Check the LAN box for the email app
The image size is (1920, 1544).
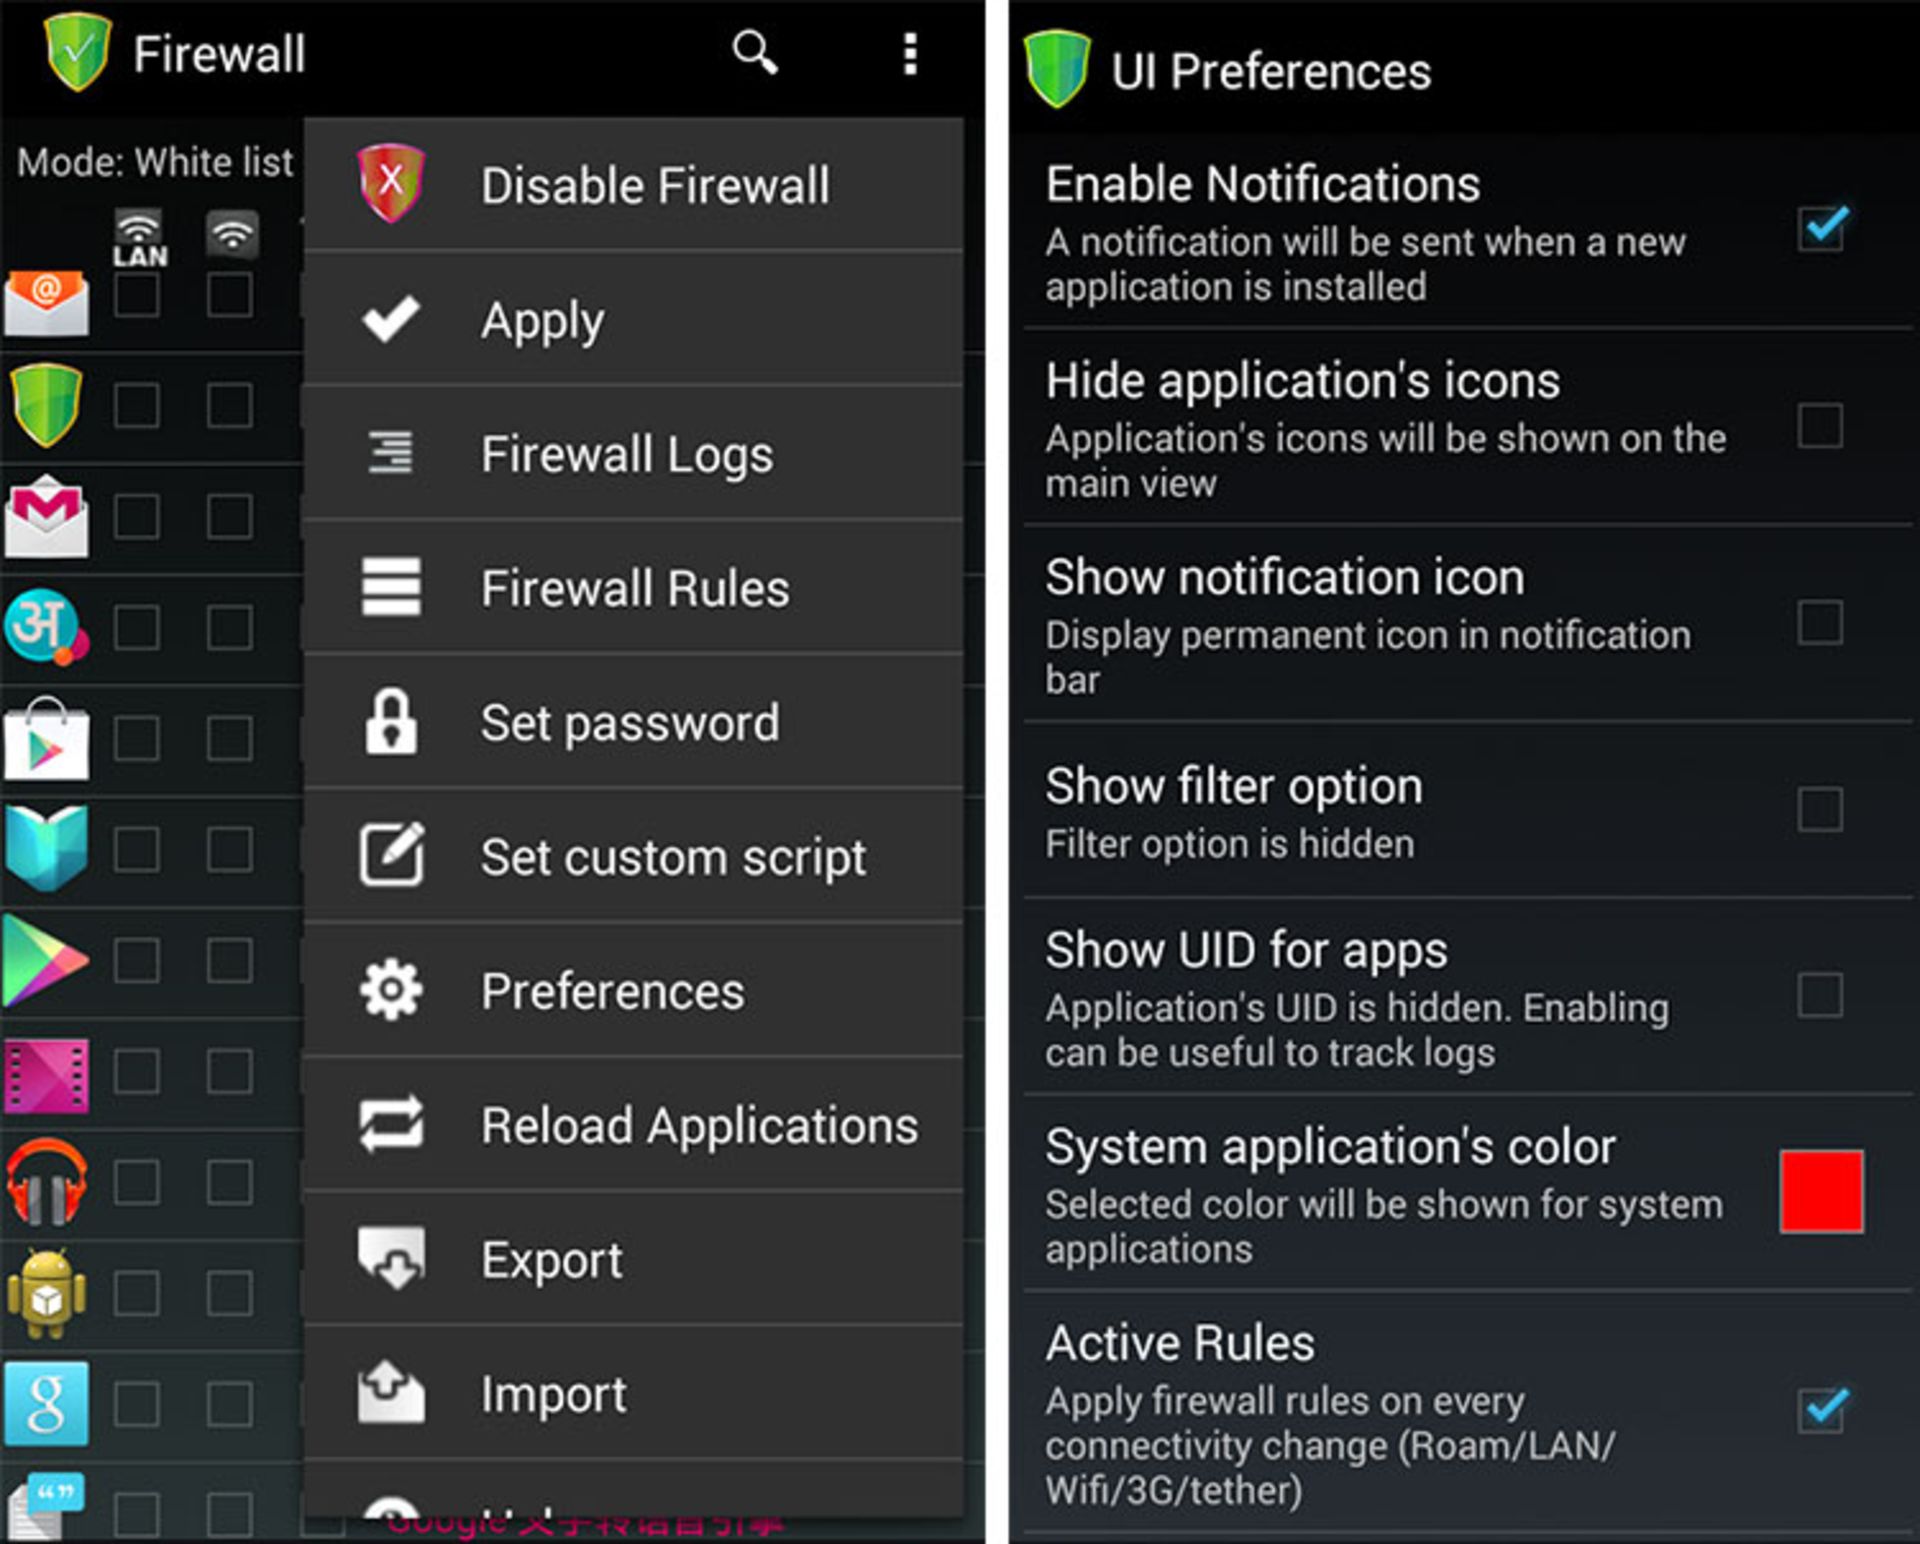tap(137, 296)
